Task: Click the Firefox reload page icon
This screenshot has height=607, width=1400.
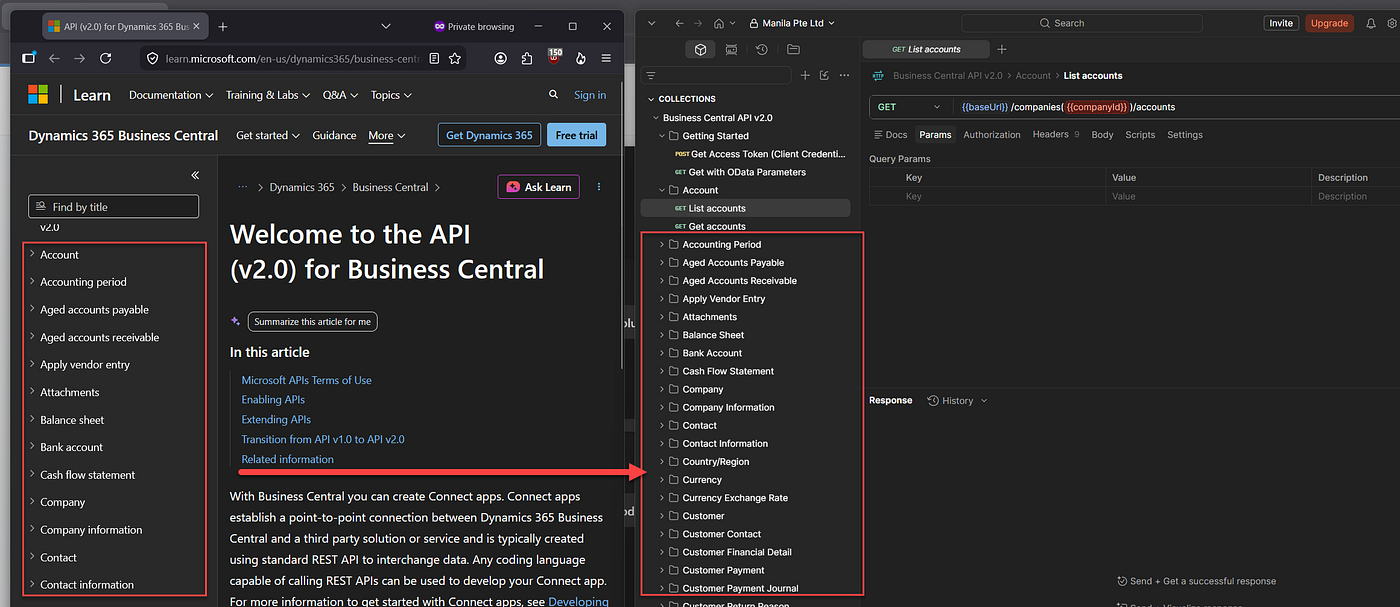Action: point(105,59)
